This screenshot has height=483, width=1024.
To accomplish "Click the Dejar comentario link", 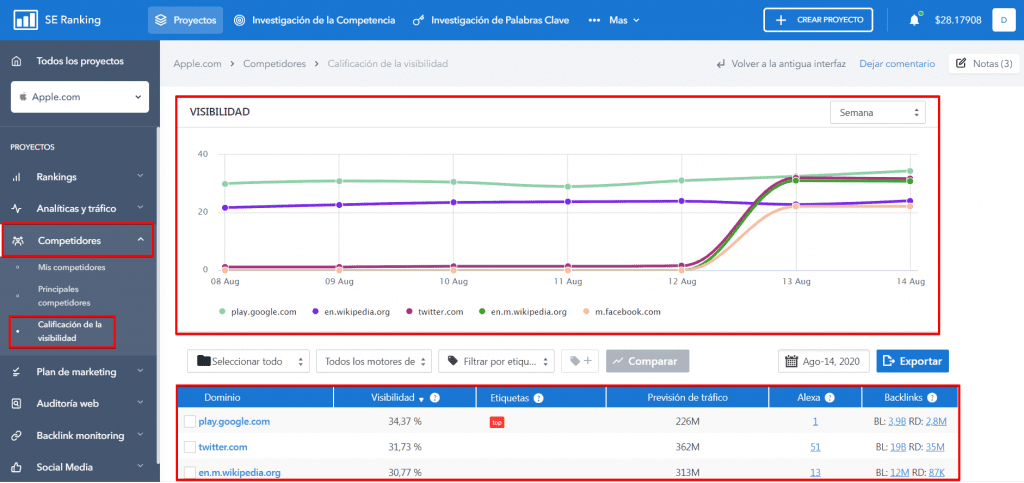I will pos(897,64).
